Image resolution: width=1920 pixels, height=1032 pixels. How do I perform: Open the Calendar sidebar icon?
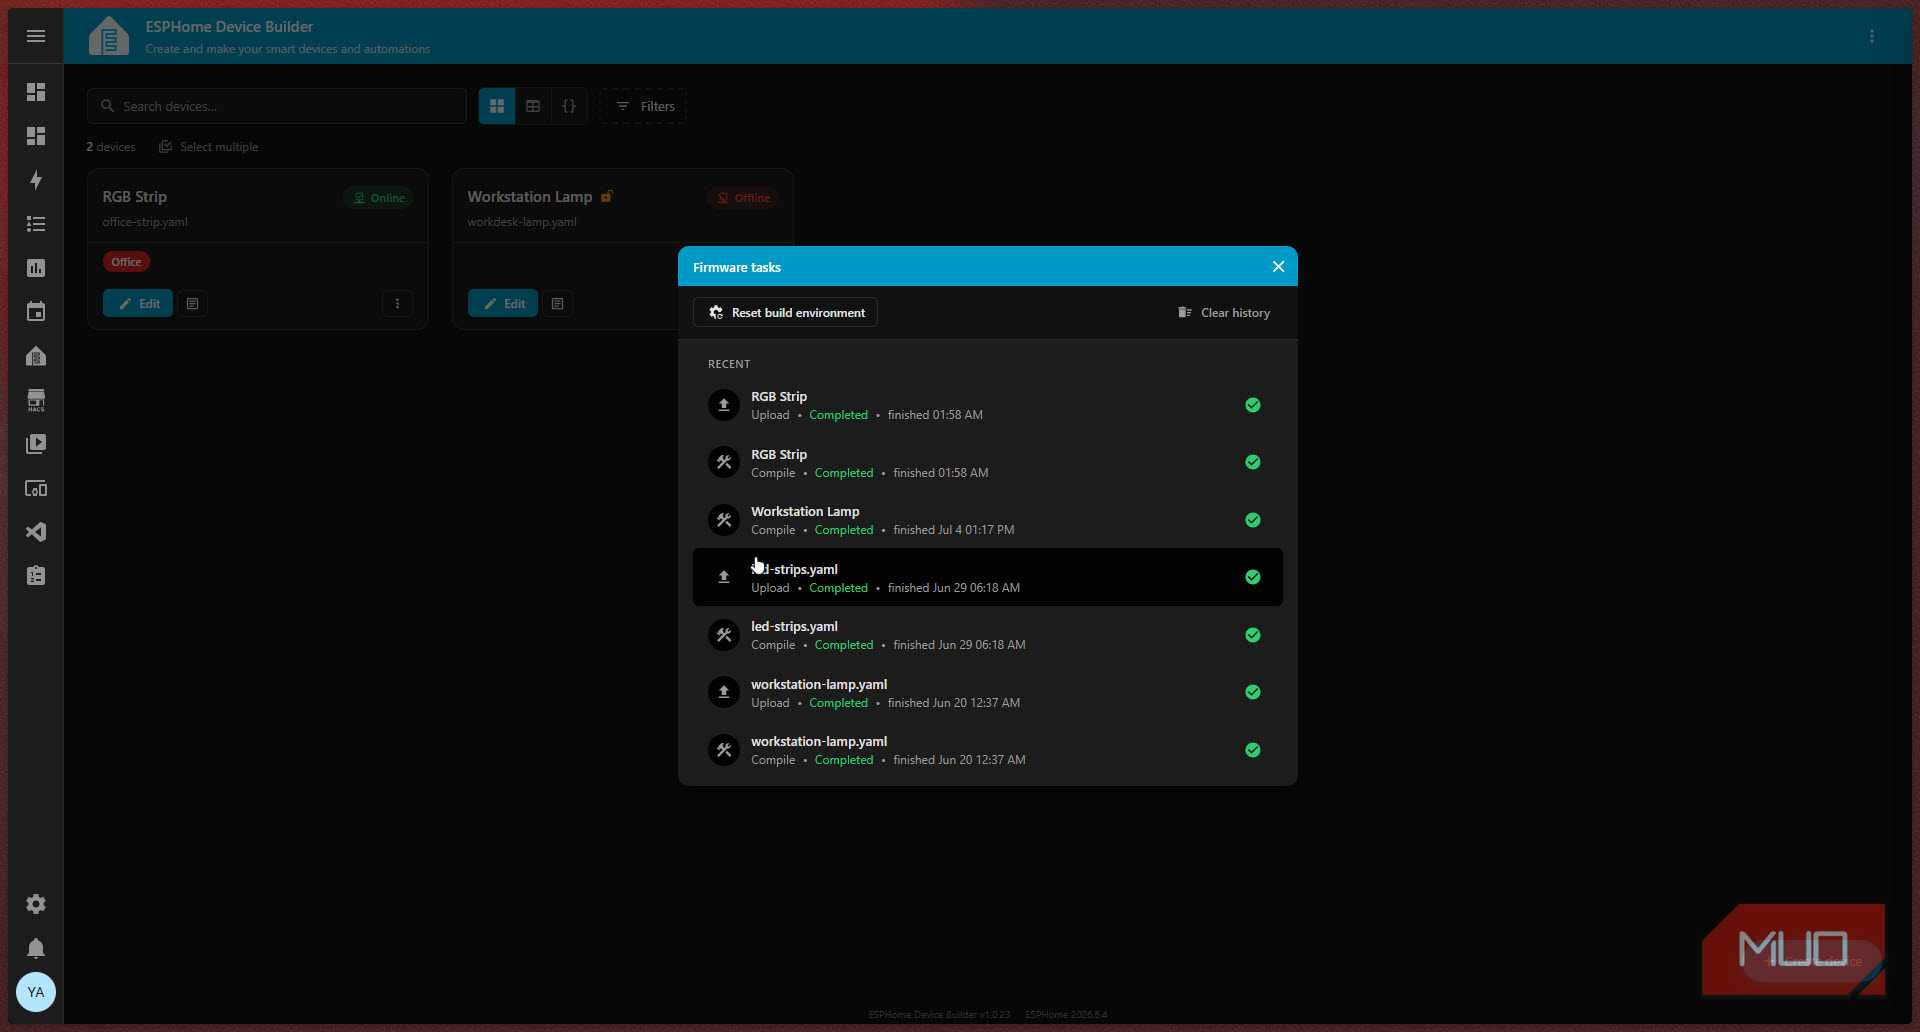36,312
